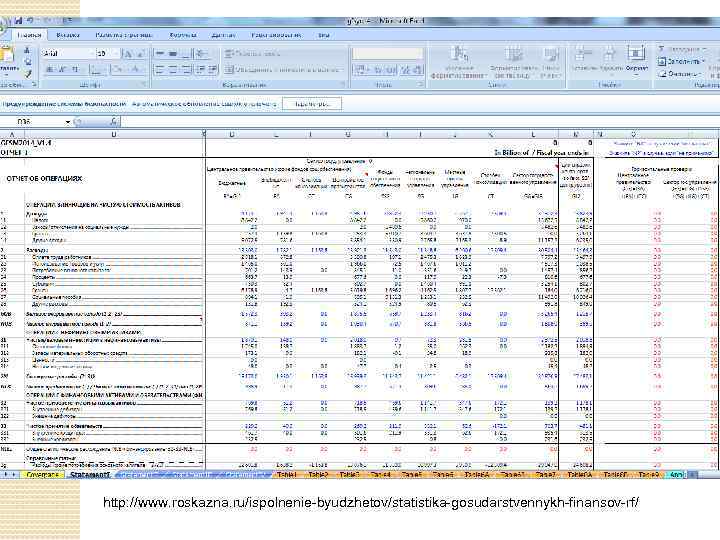Image resolution: width=720 pixels, height=540 pixels.
Task: Increase indent in alignment group
Action: [x=213, y=70]
